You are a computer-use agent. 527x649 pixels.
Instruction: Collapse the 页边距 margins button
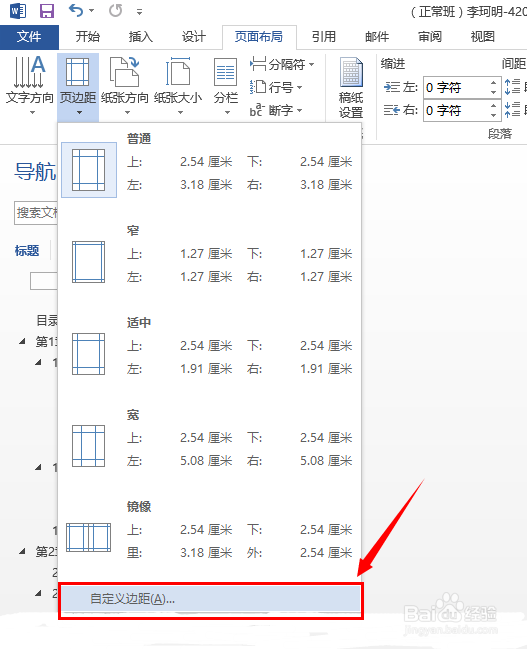click(x=78, y=86)
